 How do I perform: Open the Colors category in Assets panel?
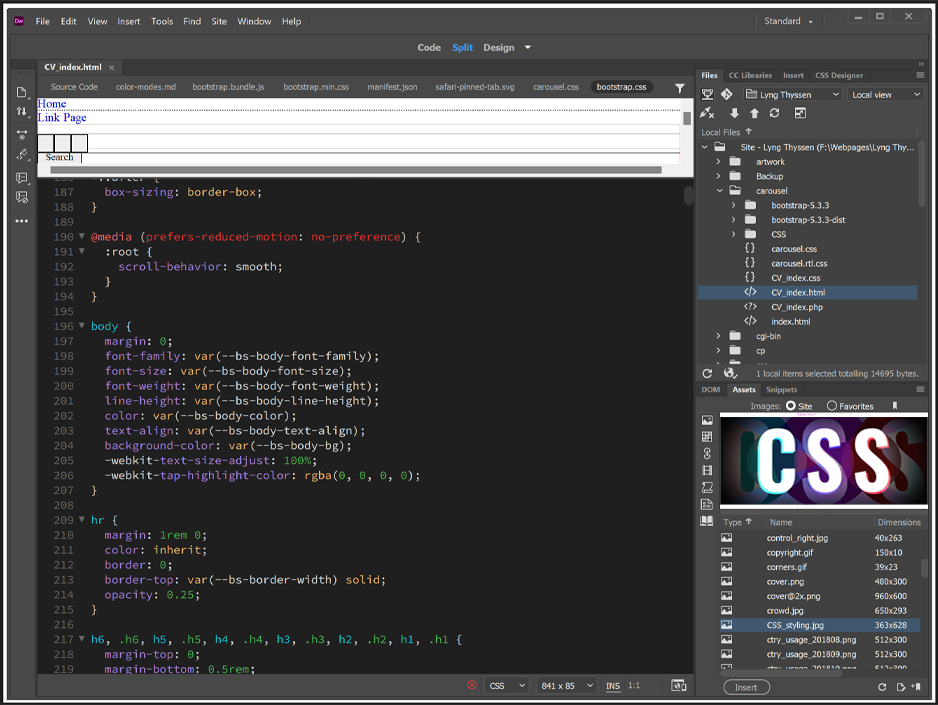707,437
